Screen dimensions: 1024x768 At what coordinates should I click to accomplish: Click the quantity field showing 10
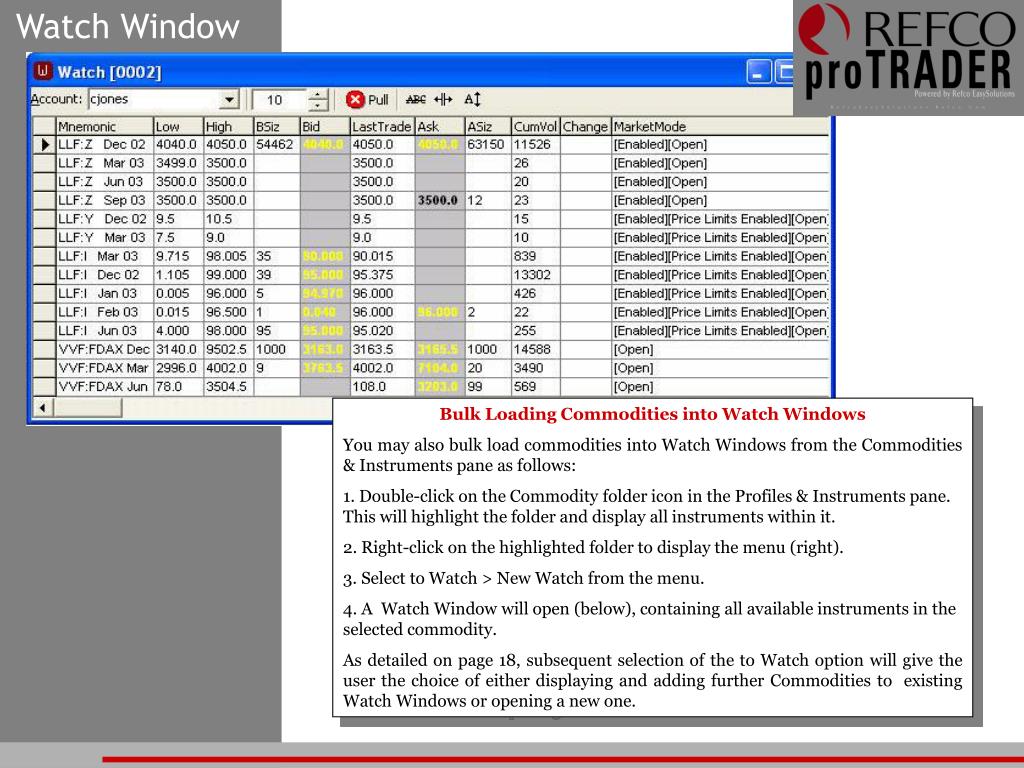(x=278, y=100)
